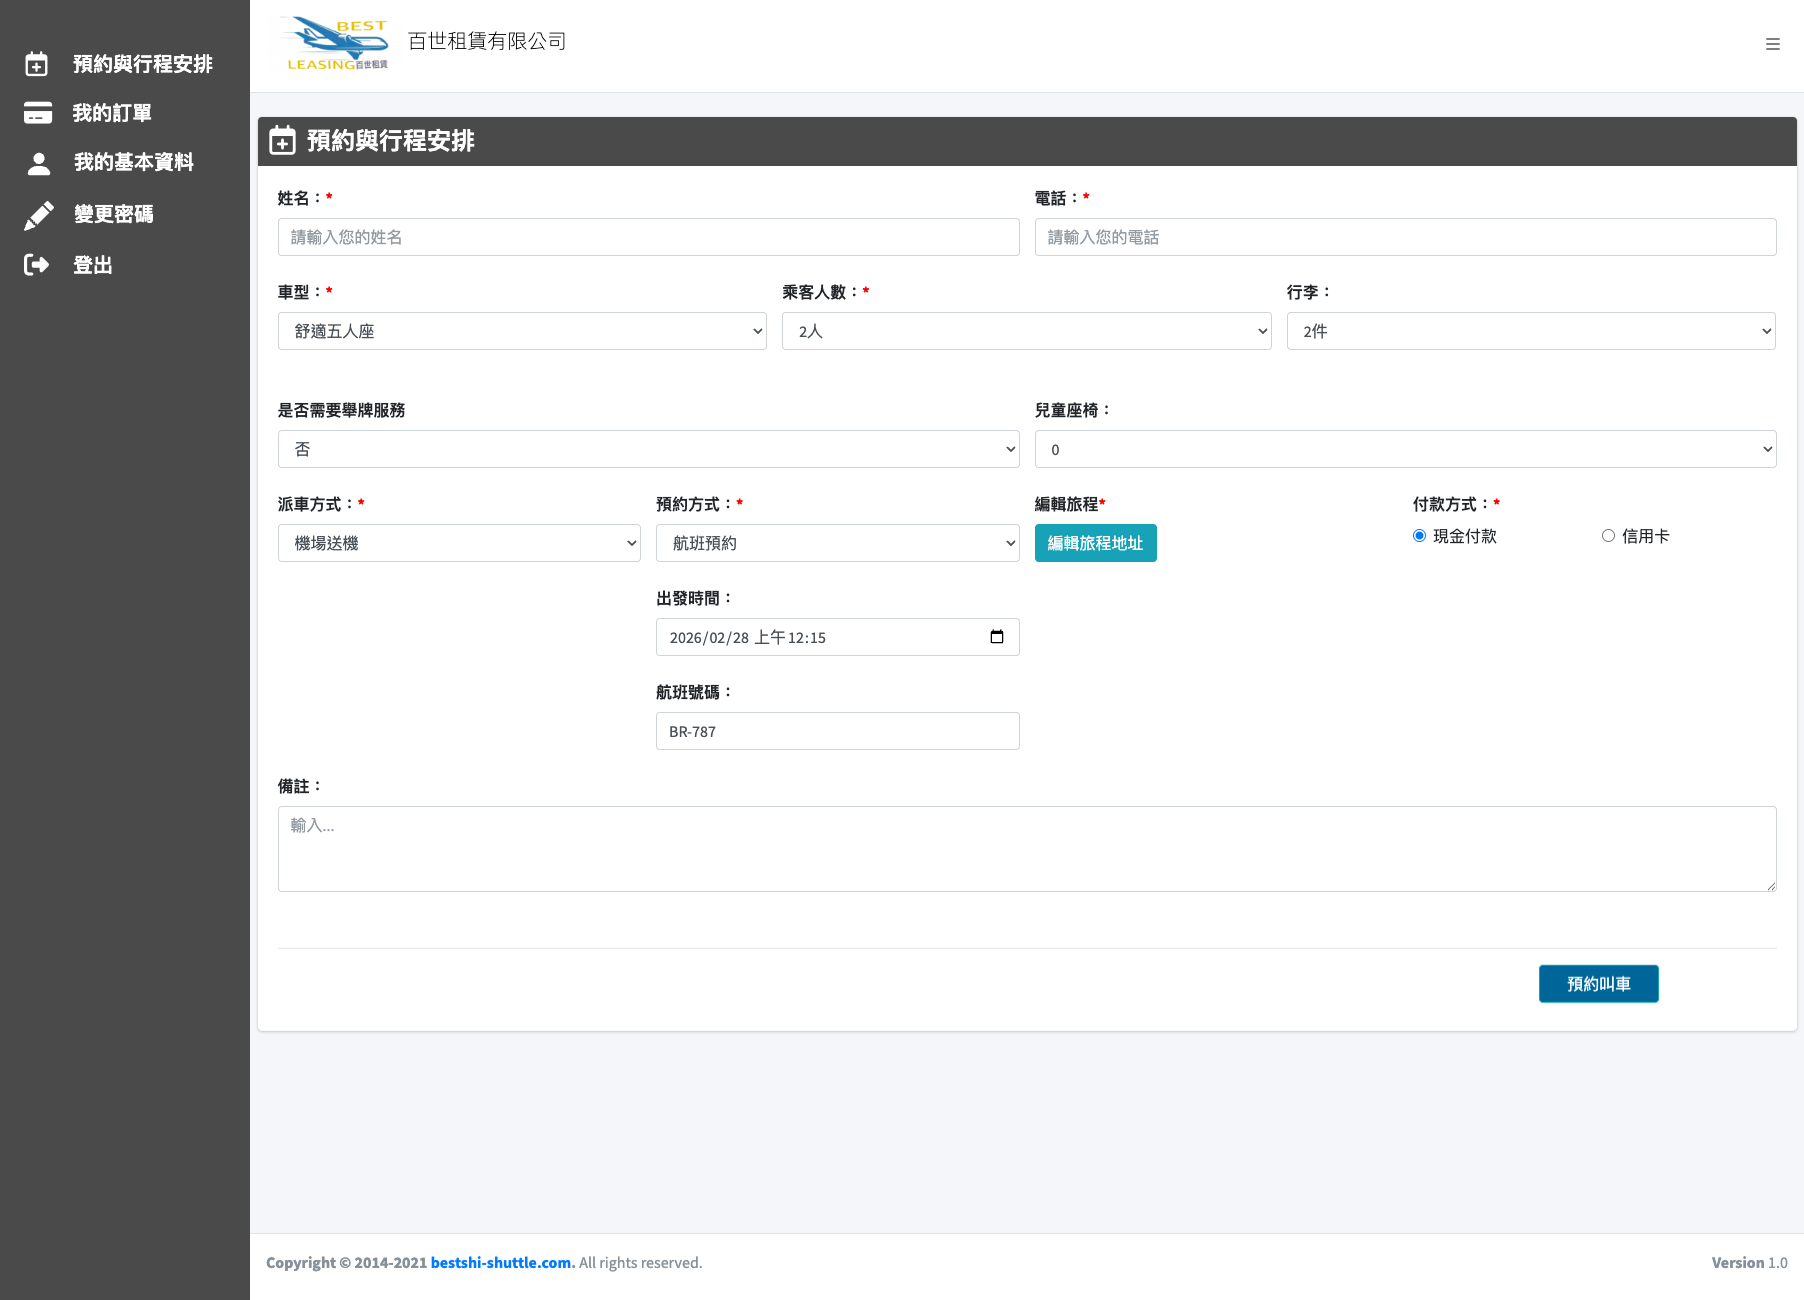
Task: Click the 姓名 name input field
Action: (648, 237)
